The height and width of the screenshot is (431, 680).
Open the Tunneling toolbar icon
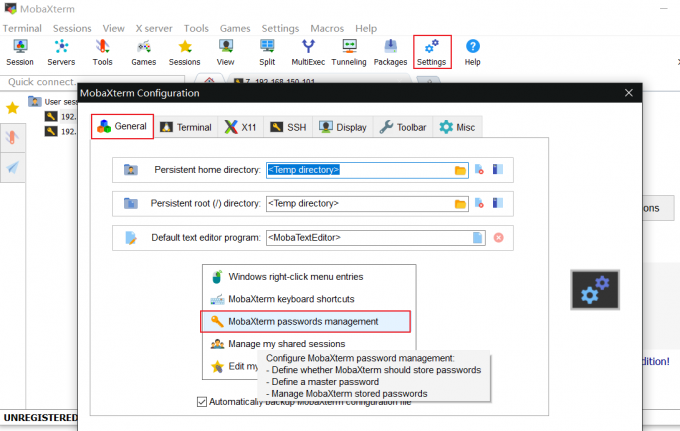click(x=349, y=52)
